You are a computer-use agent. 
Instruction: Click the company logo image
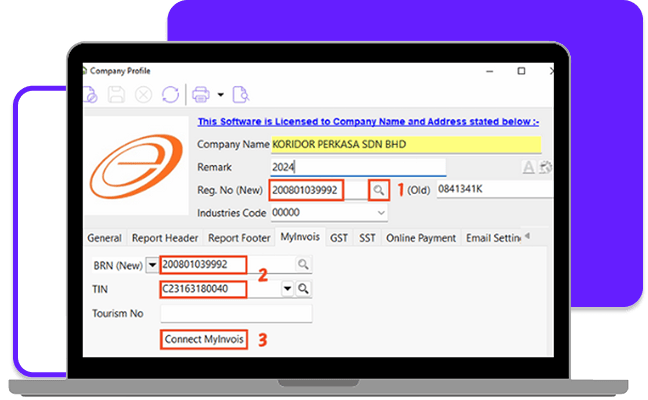click(x=136, y=166)
